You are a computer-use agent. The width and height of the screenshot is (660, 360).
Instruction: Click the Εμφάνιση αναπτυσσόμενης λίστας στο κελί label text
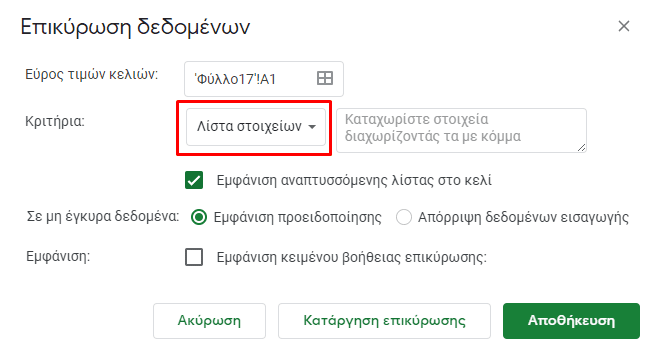(354, 180)
